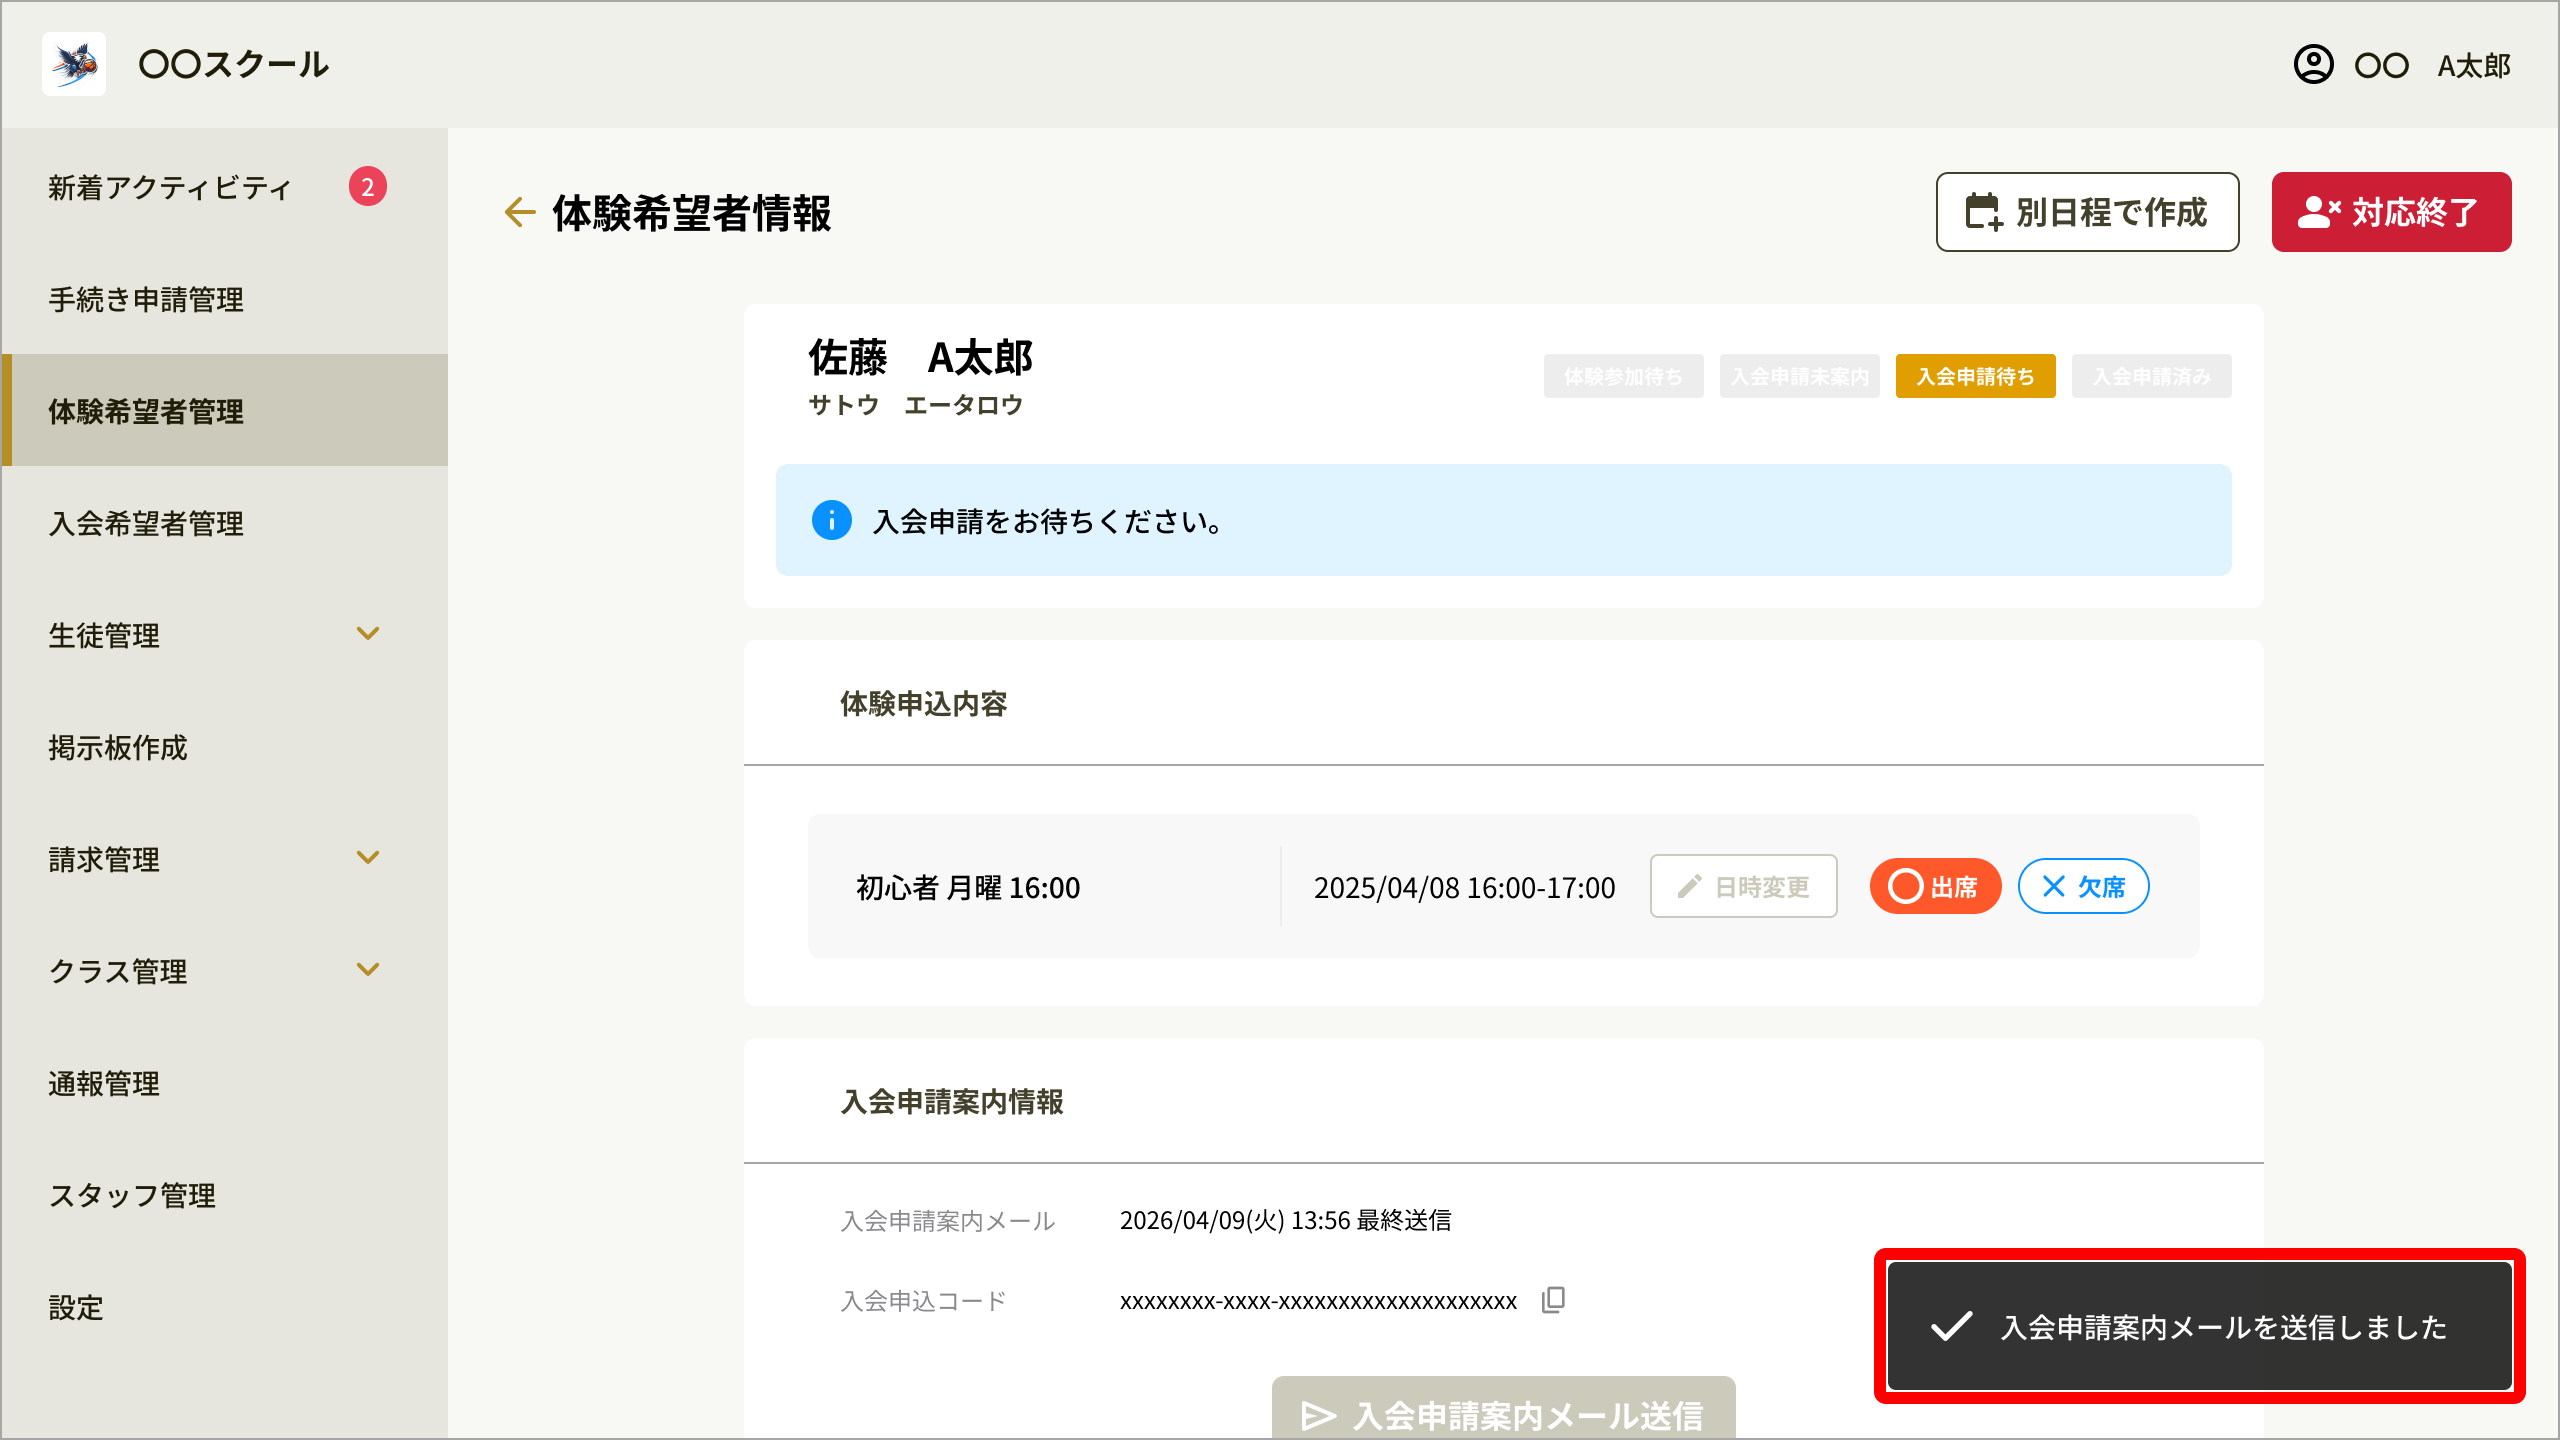This screenshot has height=1440, width=2560.
Task: Click the school logo icon
Action: (x=74, y=64)
